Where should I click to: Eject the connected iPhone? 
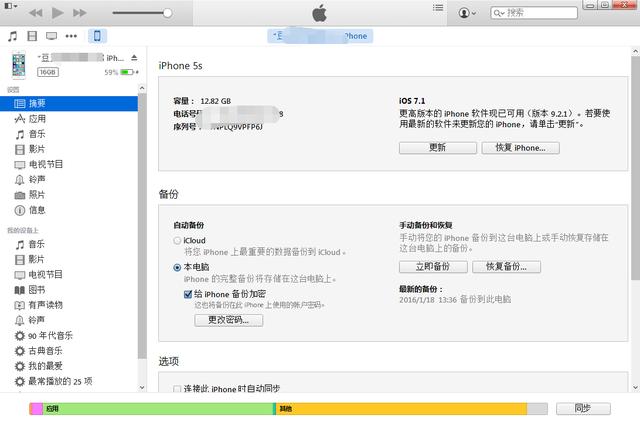(134, 58)
